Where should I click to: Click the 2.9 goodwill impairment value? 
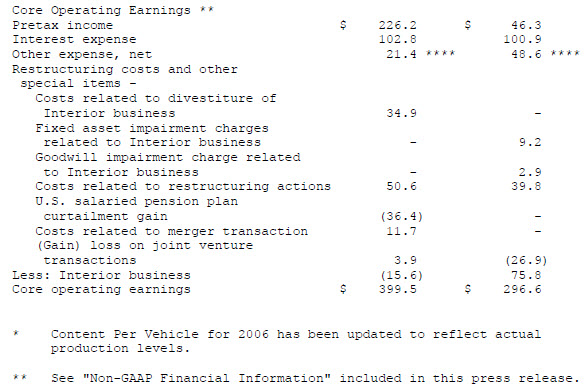(530, 172)
